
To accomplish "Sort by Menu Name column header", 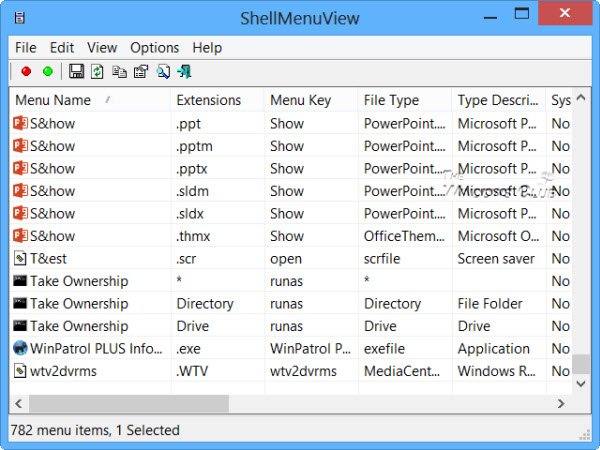I will pyautogui.click(x=60, y=100).
